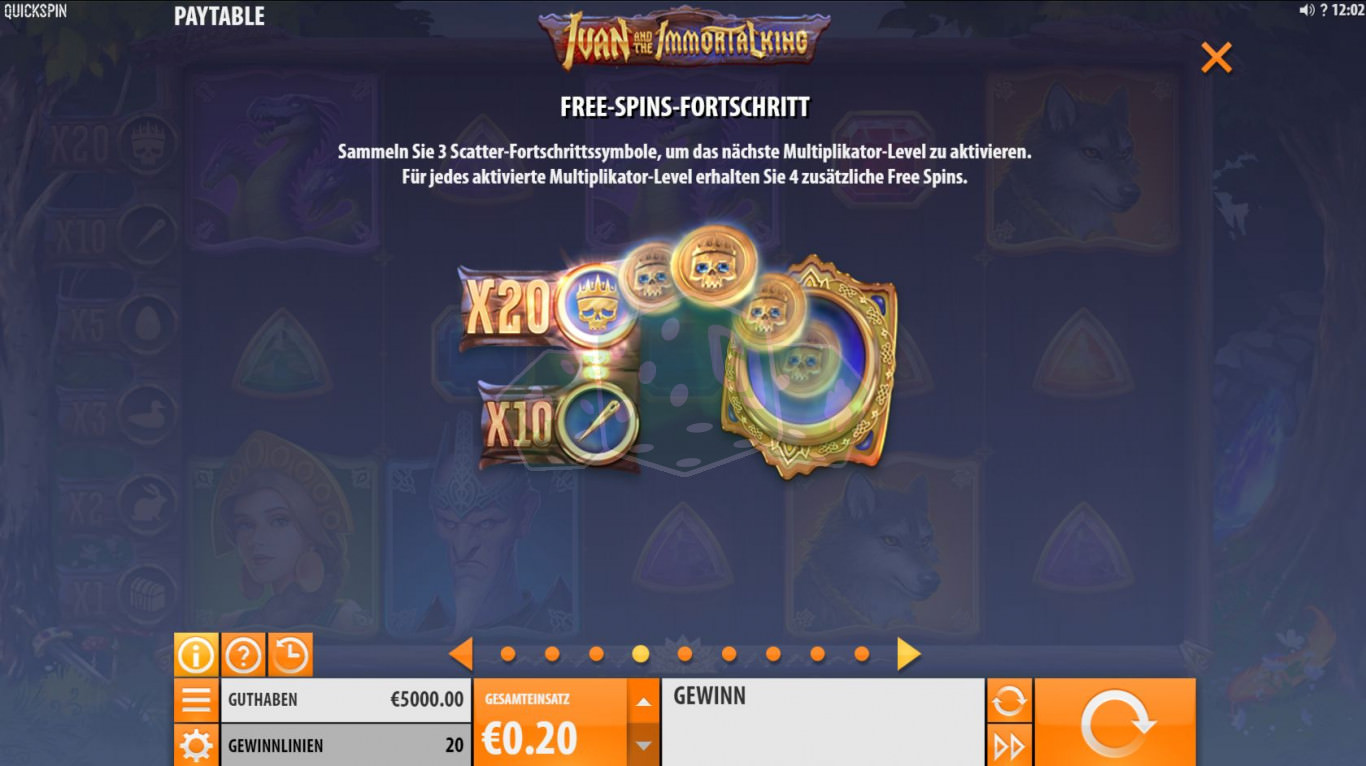The height and width of the screenshot is (766, 1366).
Task: Click the large spin button
Action: pos(1116,722)
